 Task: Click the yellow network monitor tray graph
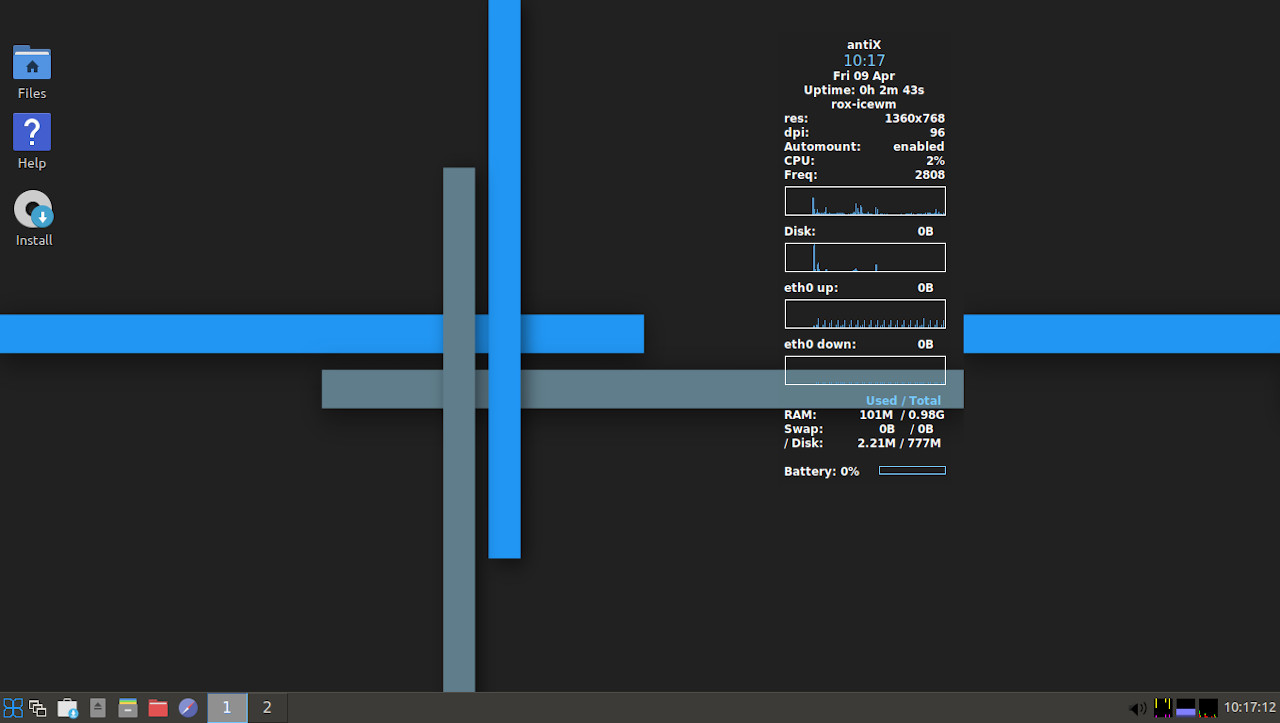point(1163,708)
